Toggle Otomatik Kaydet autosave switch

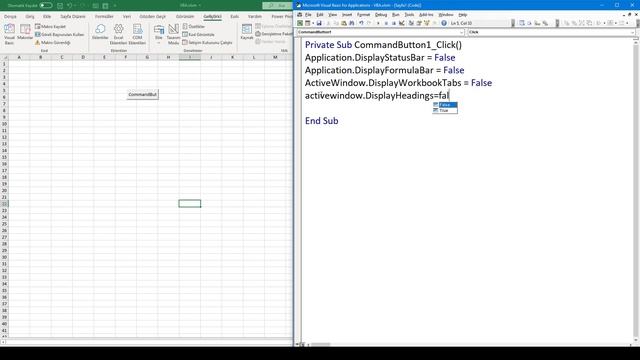46,5
